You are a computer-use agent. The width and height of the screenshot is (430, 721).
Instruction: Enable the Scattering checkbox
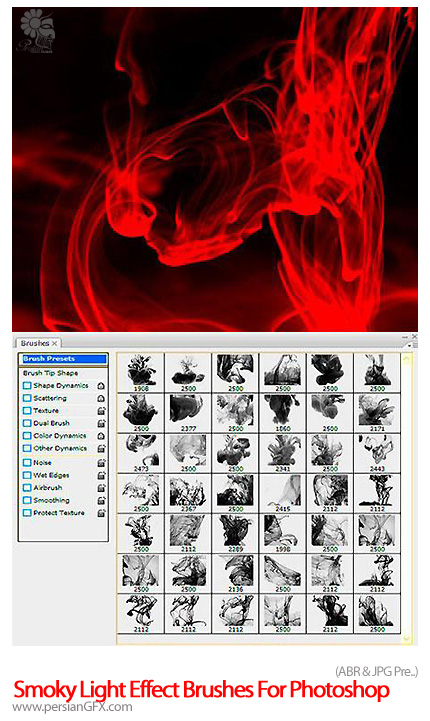coord(27,398)
